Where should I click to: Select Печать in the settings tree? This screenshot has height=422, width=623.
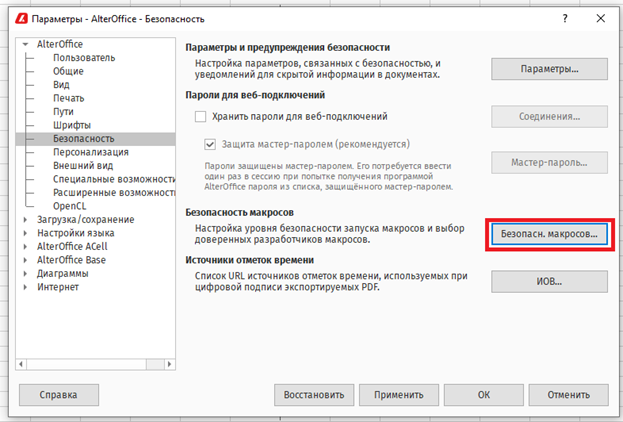(69, 98)
